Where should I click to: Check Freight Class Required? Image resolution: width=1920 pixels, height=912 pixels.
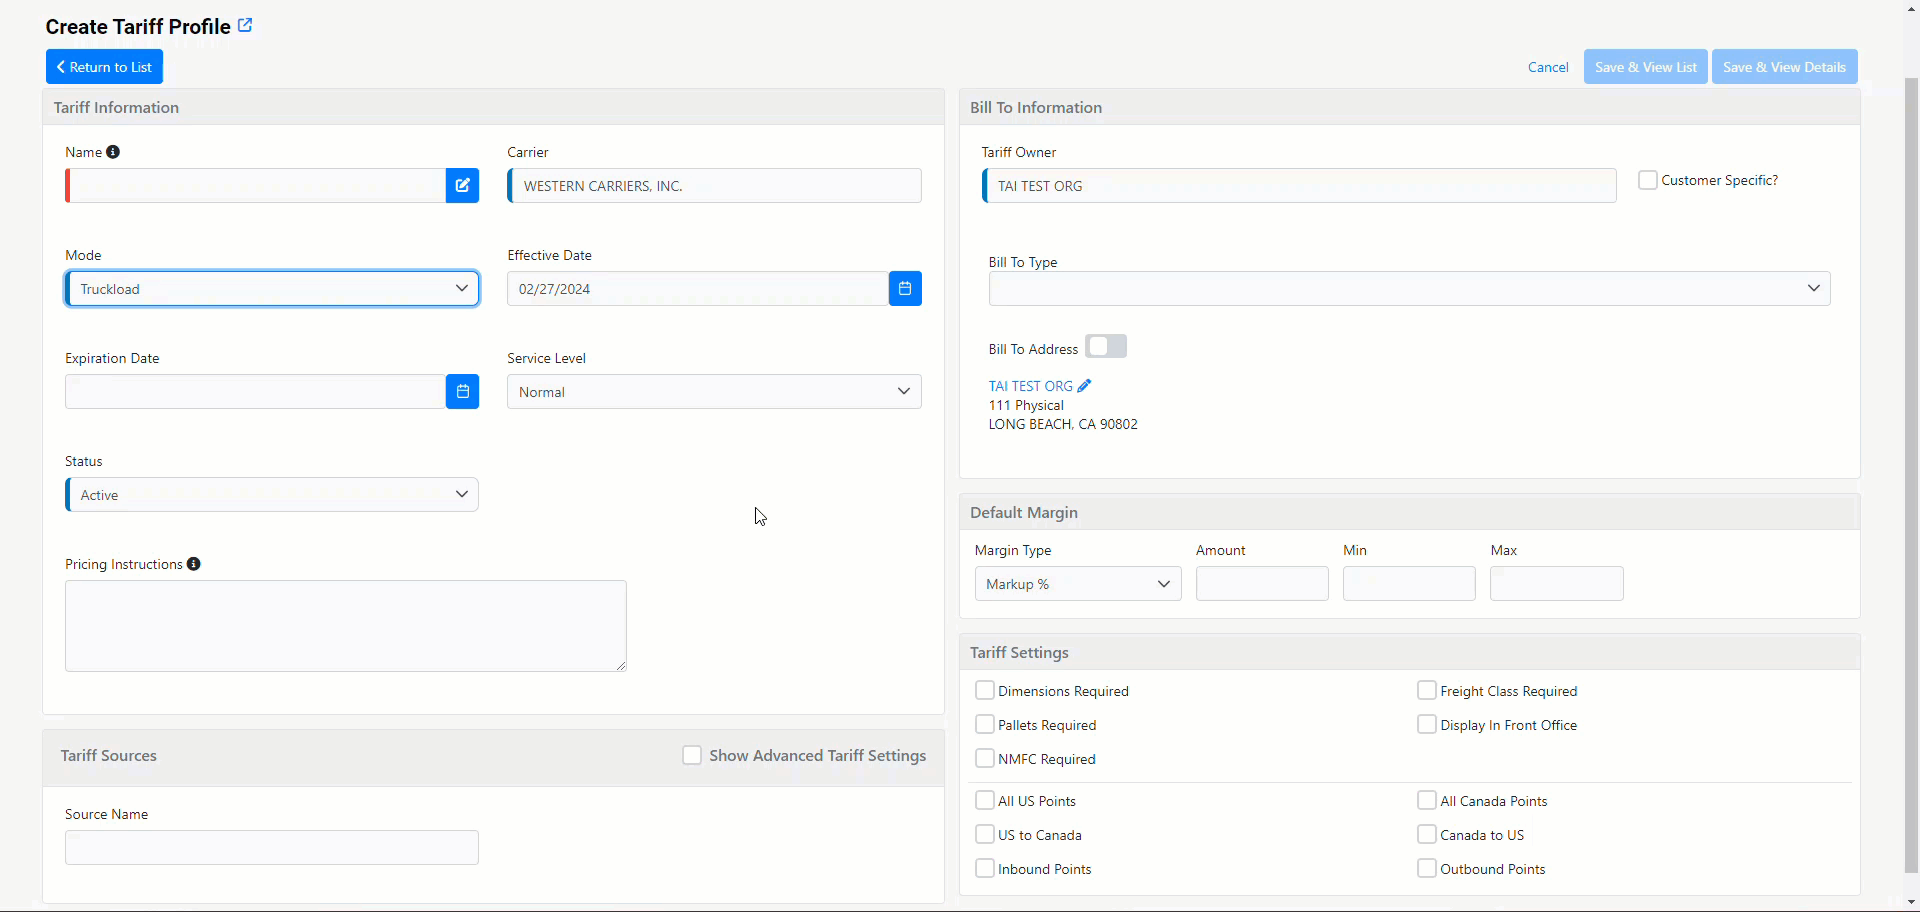(1427, 690)
